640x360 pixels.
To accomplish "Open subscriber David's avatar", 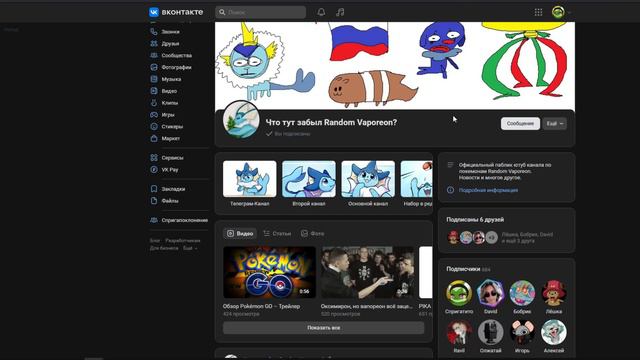I will pyautogui.click(x=491, y=293).
